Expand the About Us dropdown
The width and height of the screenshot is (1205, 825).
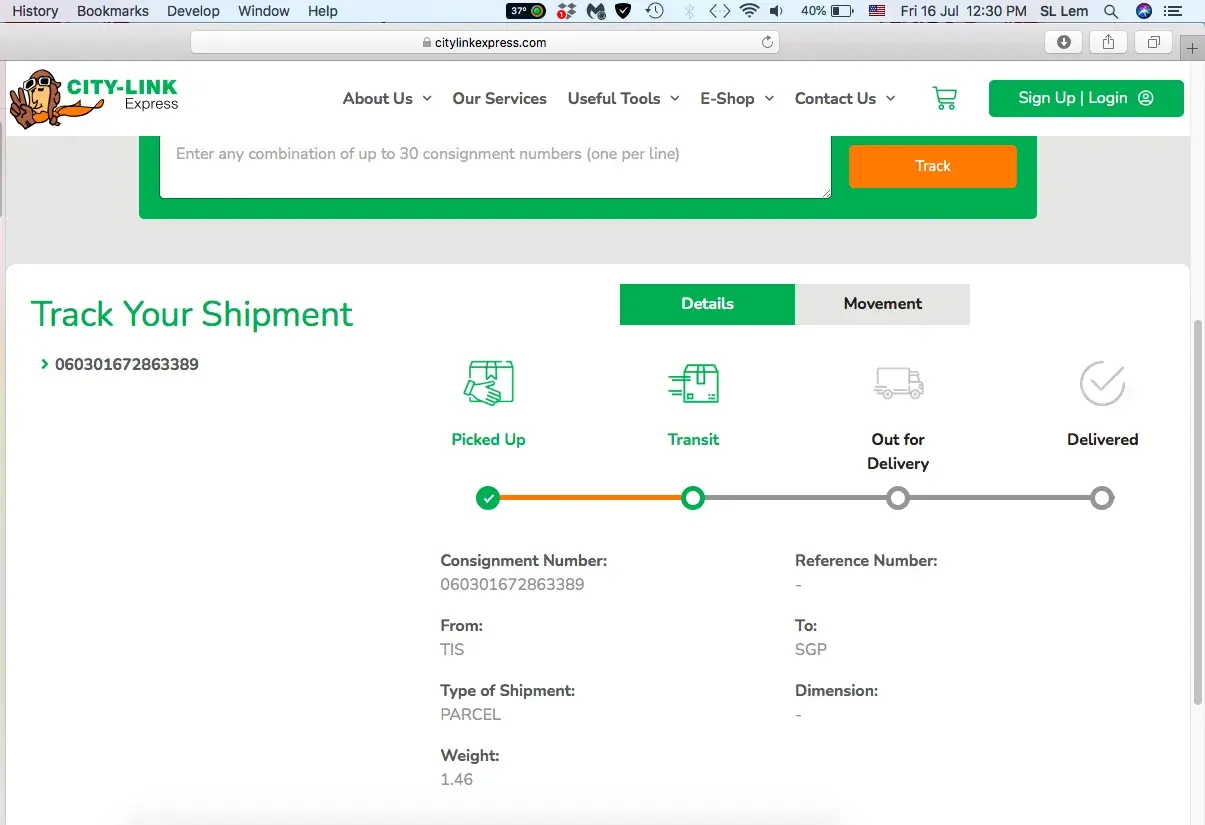click(x=387, y=98)
